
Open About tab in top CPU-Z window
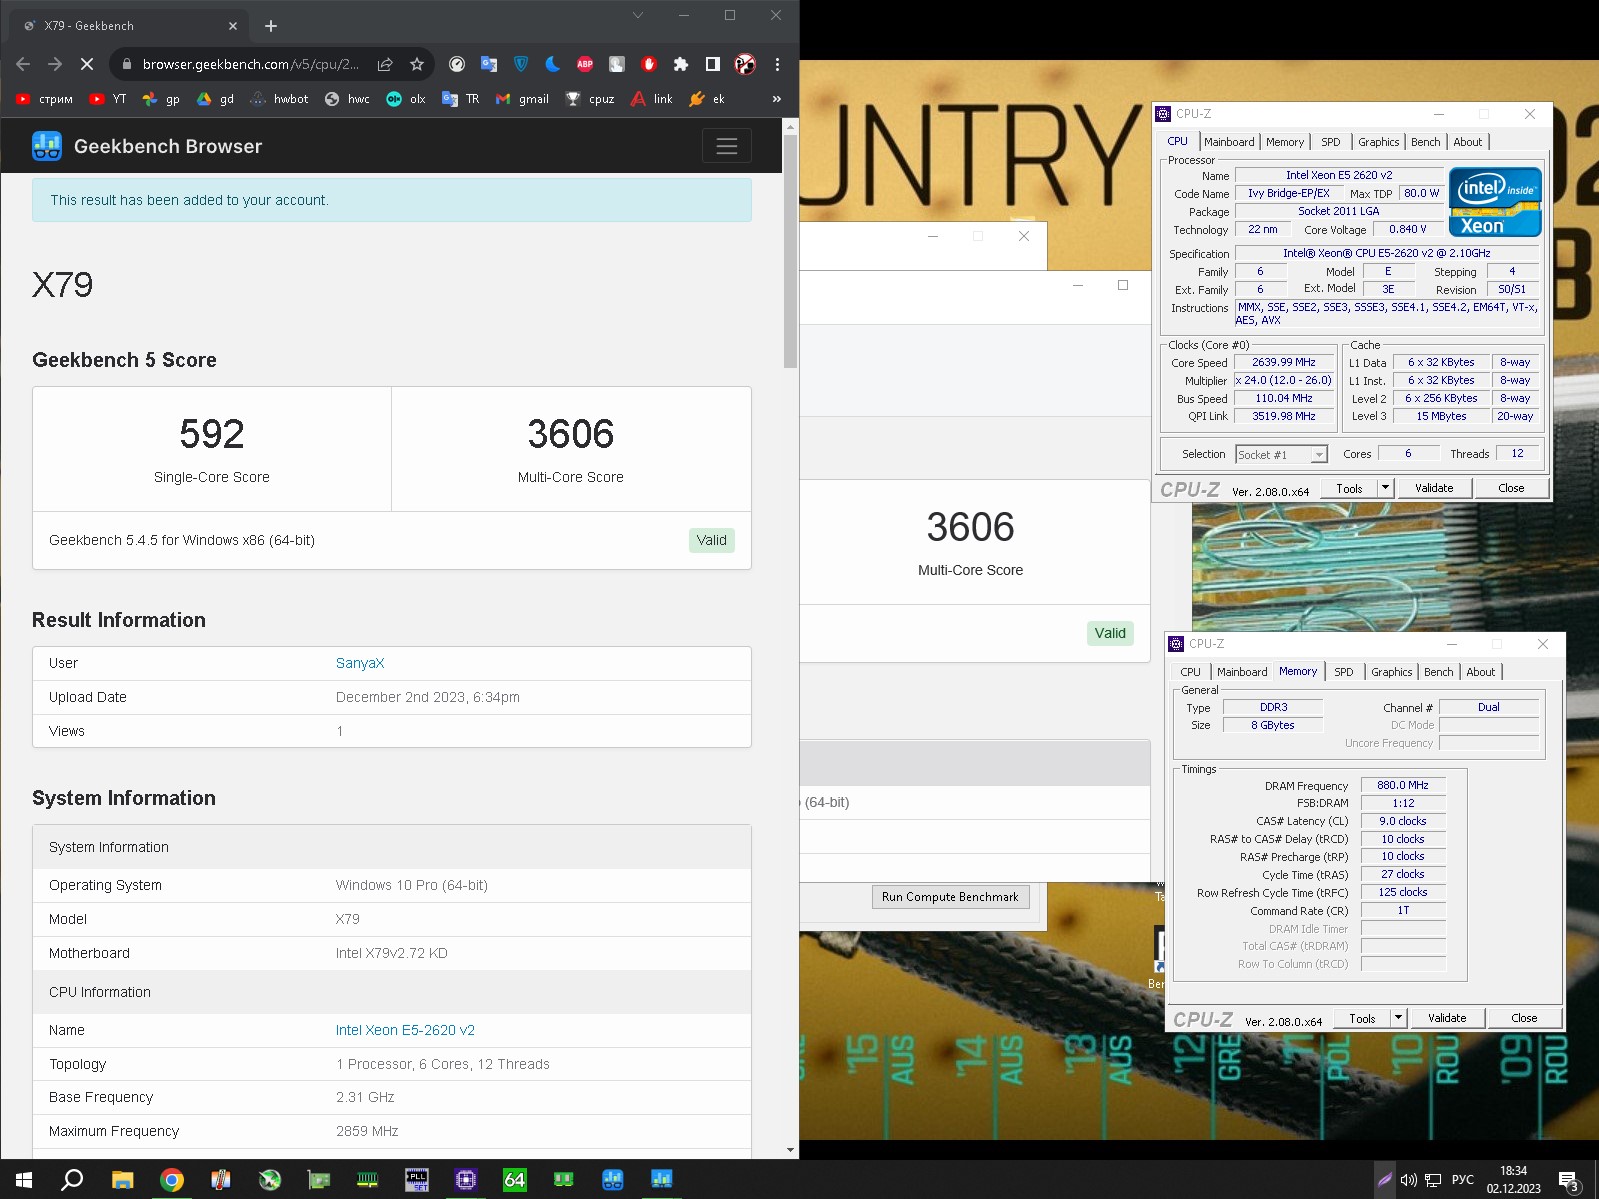coord(1468,142)
